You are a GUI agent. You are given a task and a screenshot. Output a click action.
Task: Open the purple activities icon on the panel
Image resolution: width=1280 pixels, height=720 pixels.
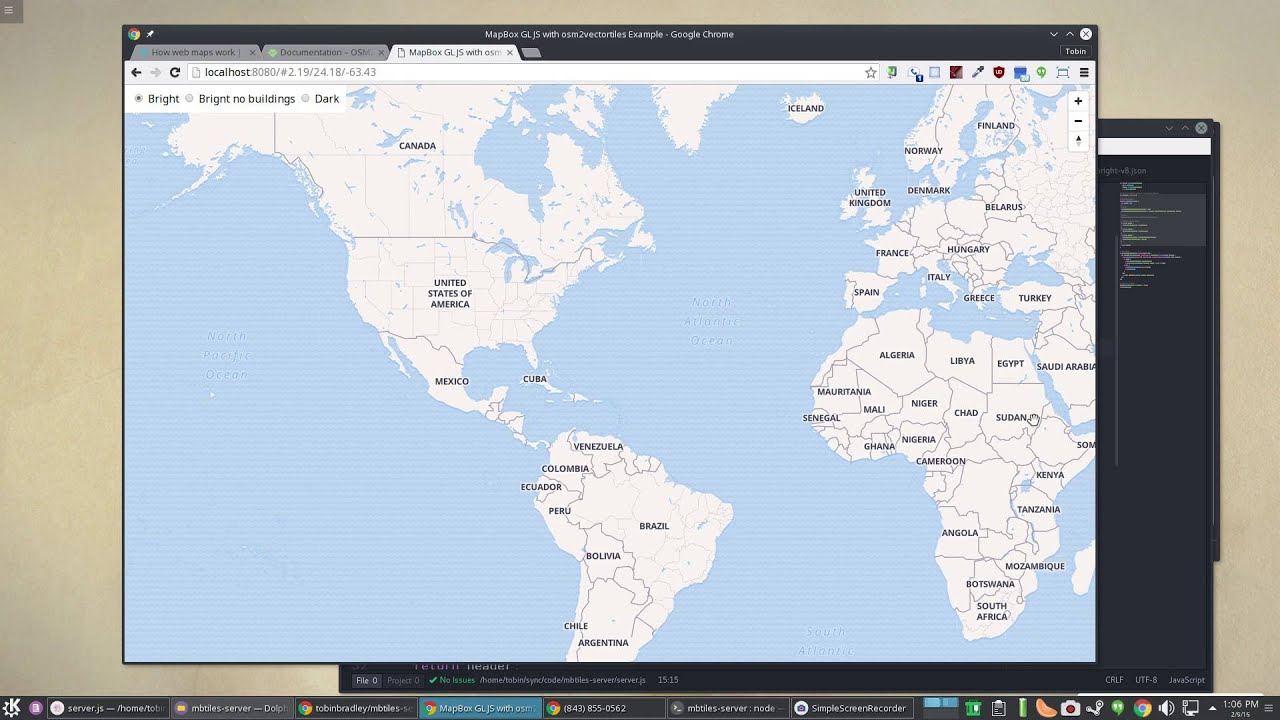coord(36,708)
